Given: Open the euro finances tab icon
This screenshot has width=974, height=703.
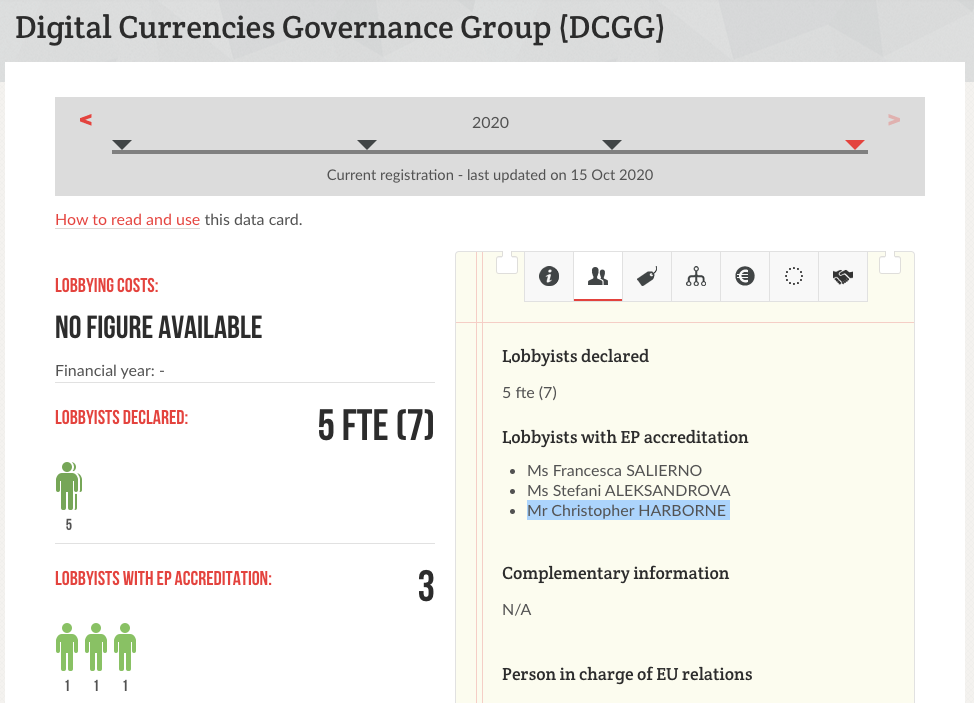Looking at the screenshot, I should pos(745,276).
